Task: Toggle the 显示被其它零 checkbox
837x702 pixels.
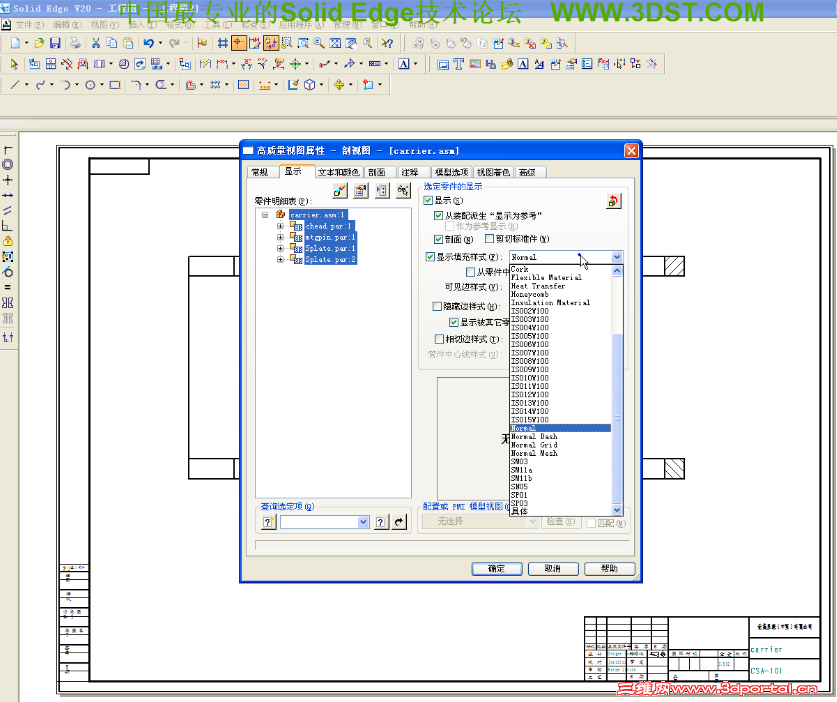Action: (x=454, y=322)
